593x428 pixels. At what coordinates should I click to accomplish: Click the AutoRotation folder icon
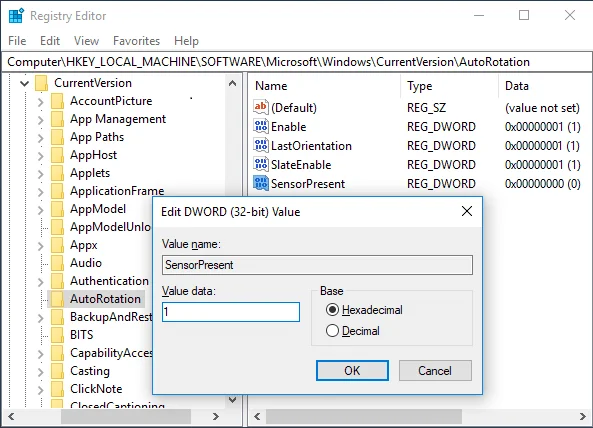[x=57, y=299]
